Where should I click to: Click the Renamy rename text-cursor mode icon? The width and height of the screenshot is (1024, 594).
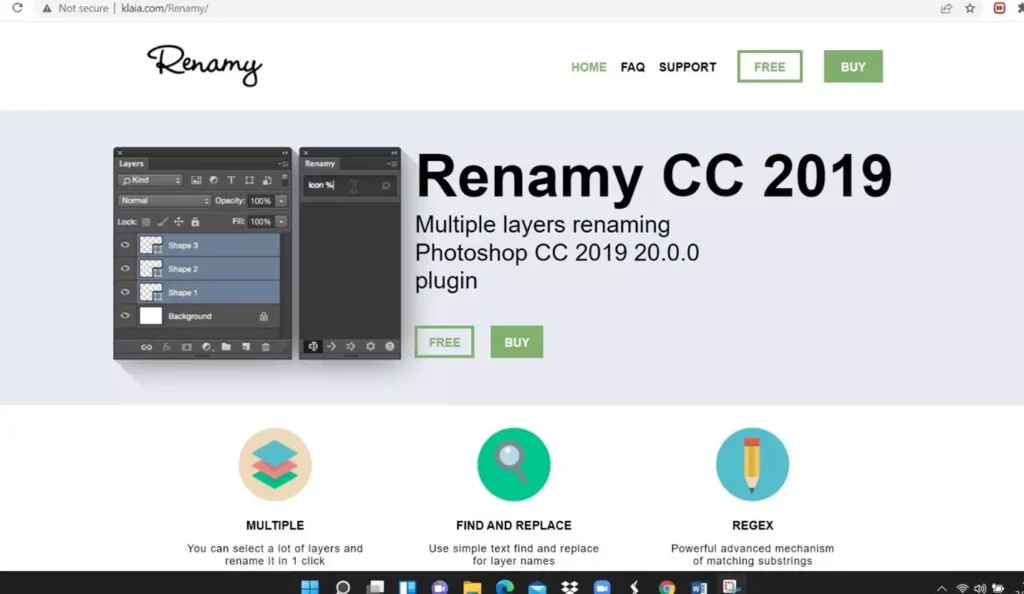click(x=313, y=347)
